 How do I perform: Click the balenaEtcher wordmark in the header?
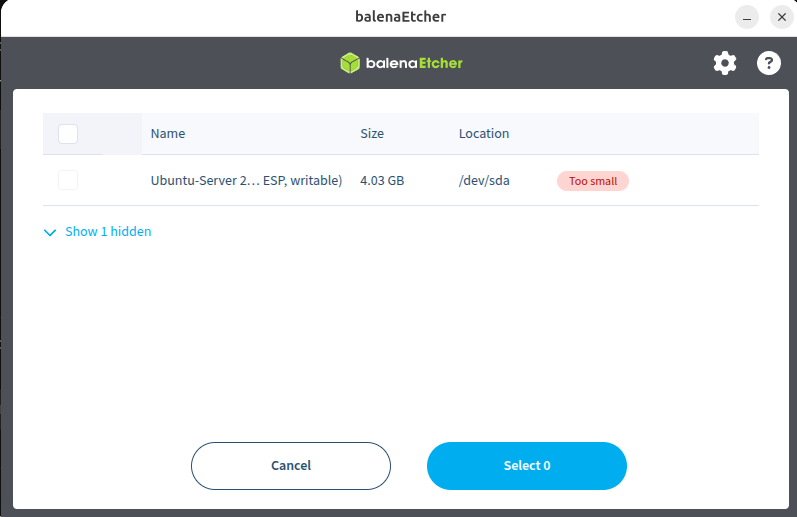pos(414,63)
